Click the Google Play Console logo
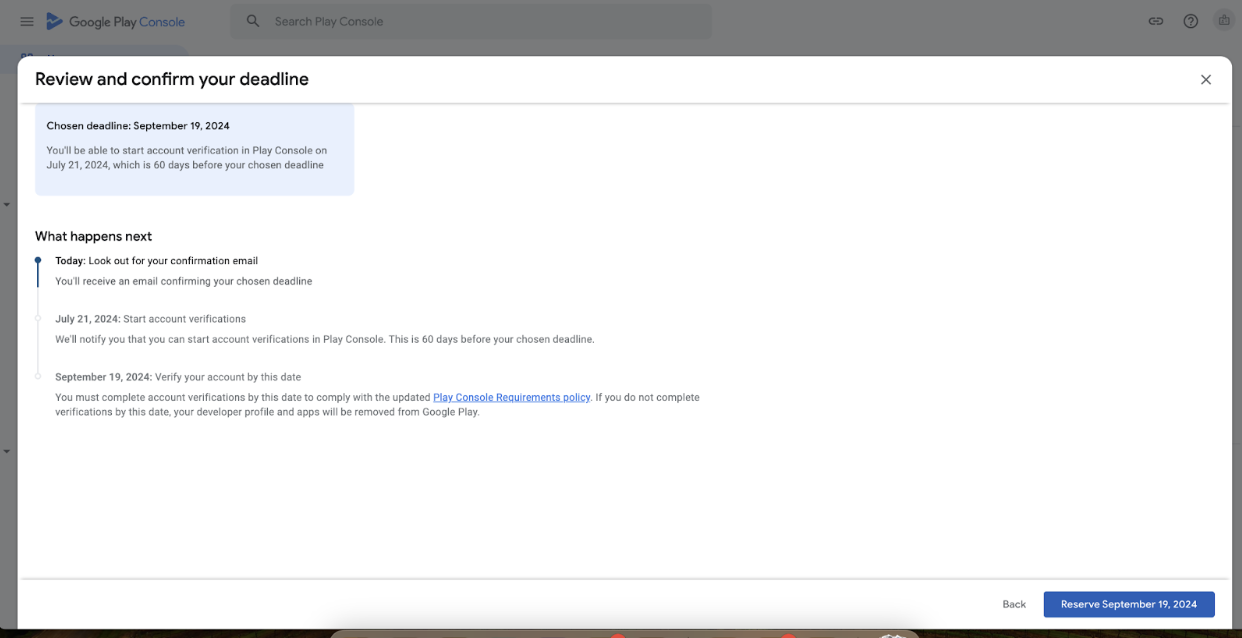The width and height of the screenshot is (1242, 638). pyautogui.click(x=115, y=21)
